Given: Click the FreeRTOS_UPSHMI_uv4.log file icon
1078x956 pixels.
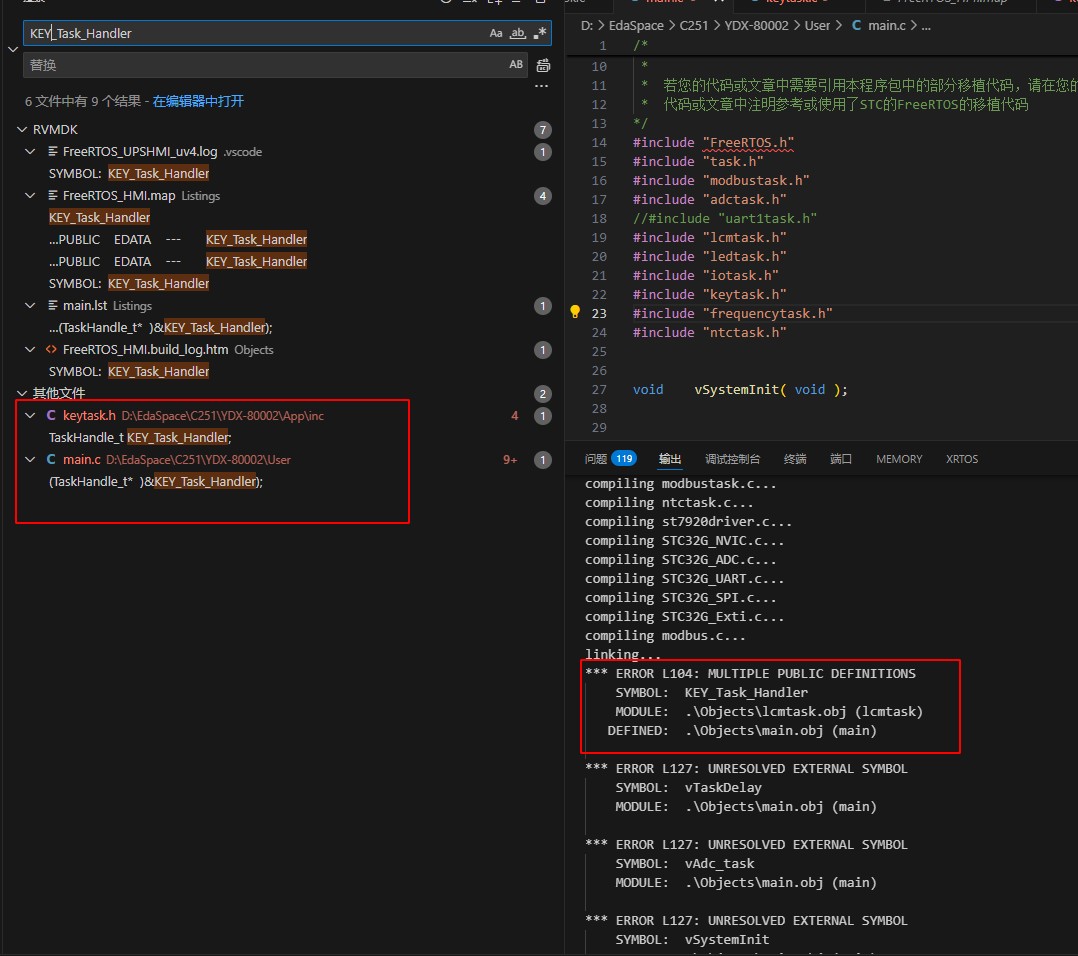Looking at the screenshot, I should [x=53, y=151].
